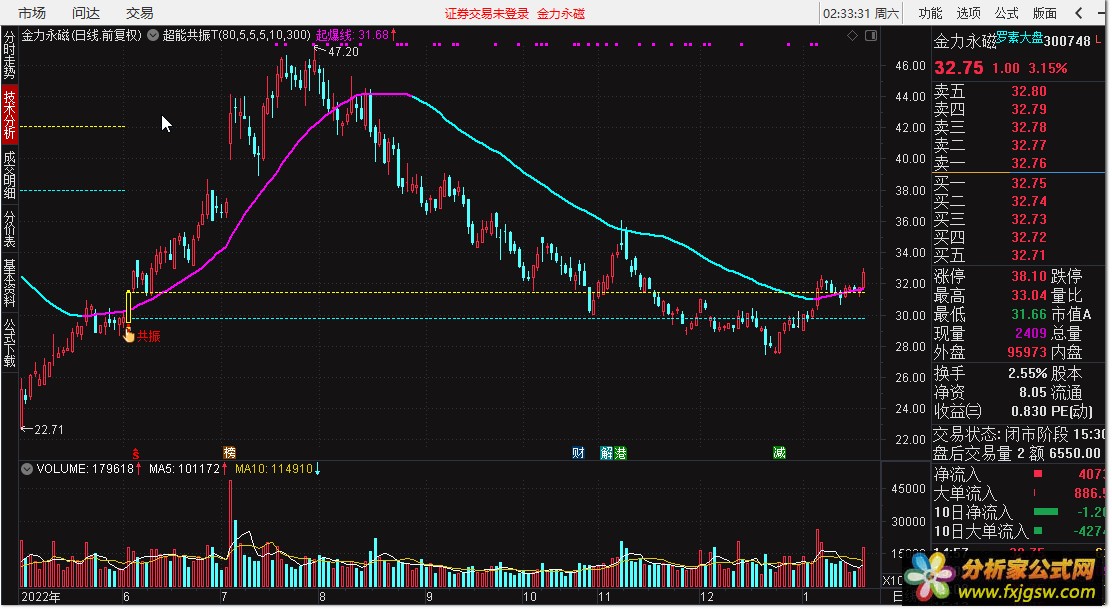The height and width of the screenshot is (609, 1112).
Task: Open the 选项 menu
Action: pos(968,13)
